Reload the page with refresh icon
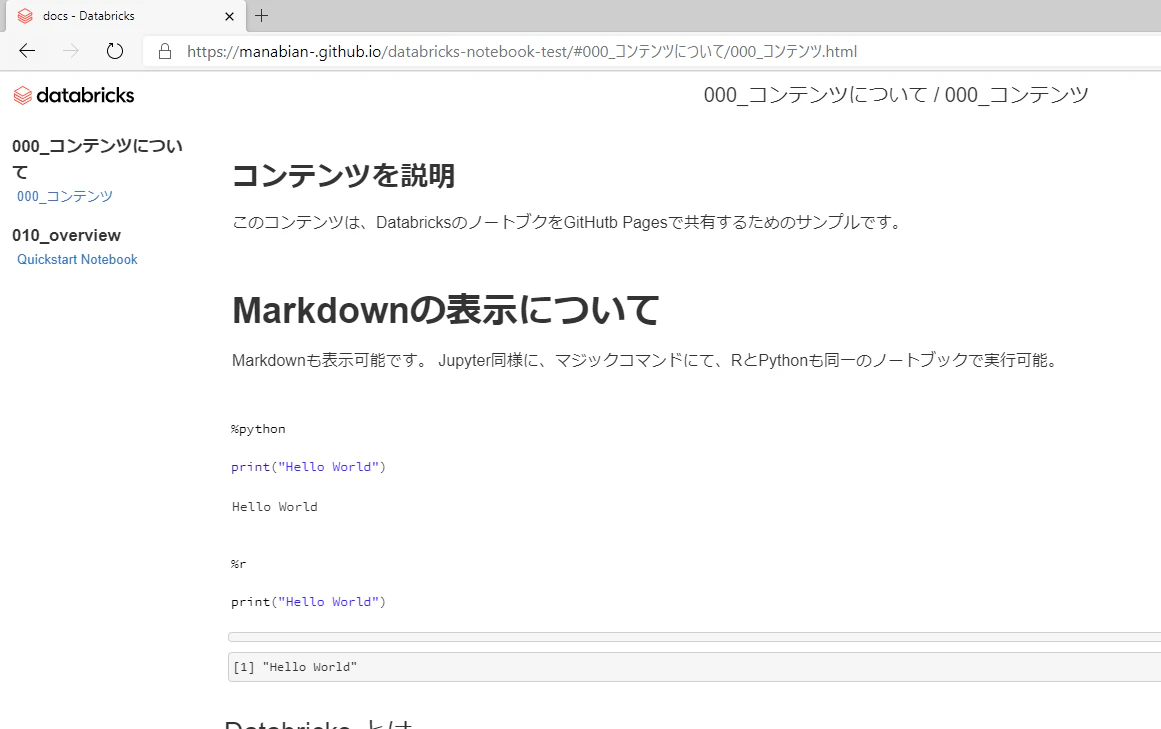Viewport: 1161px width, 729px height. tap(114, 51)
